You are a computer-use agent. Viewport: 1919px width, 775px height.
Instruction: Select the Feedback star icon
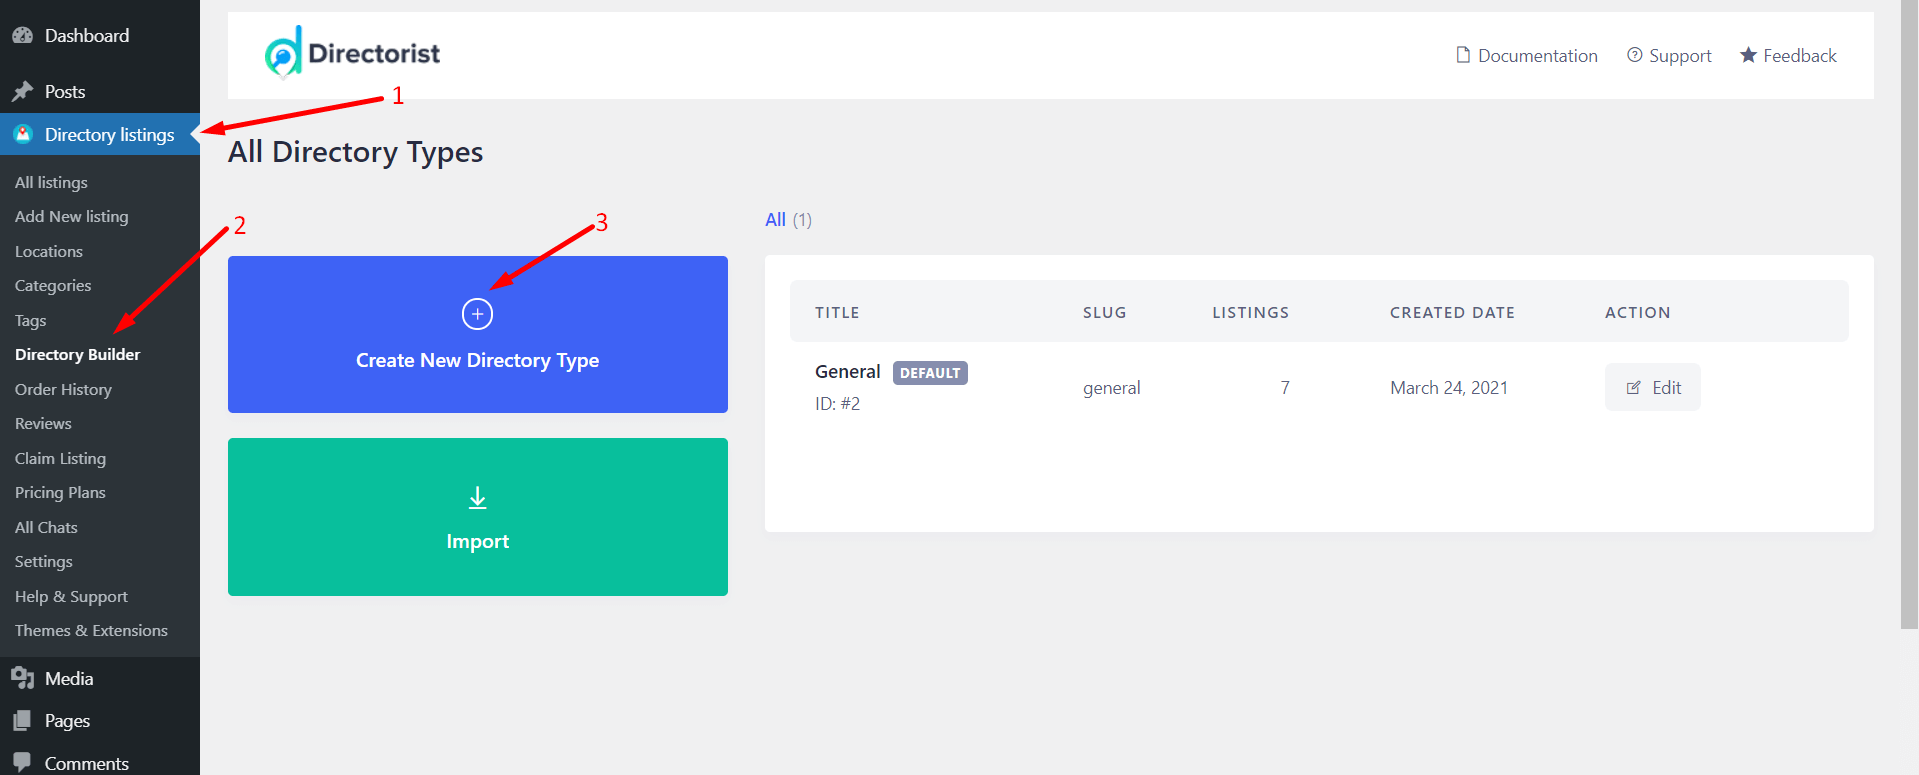pos(1747,55)
